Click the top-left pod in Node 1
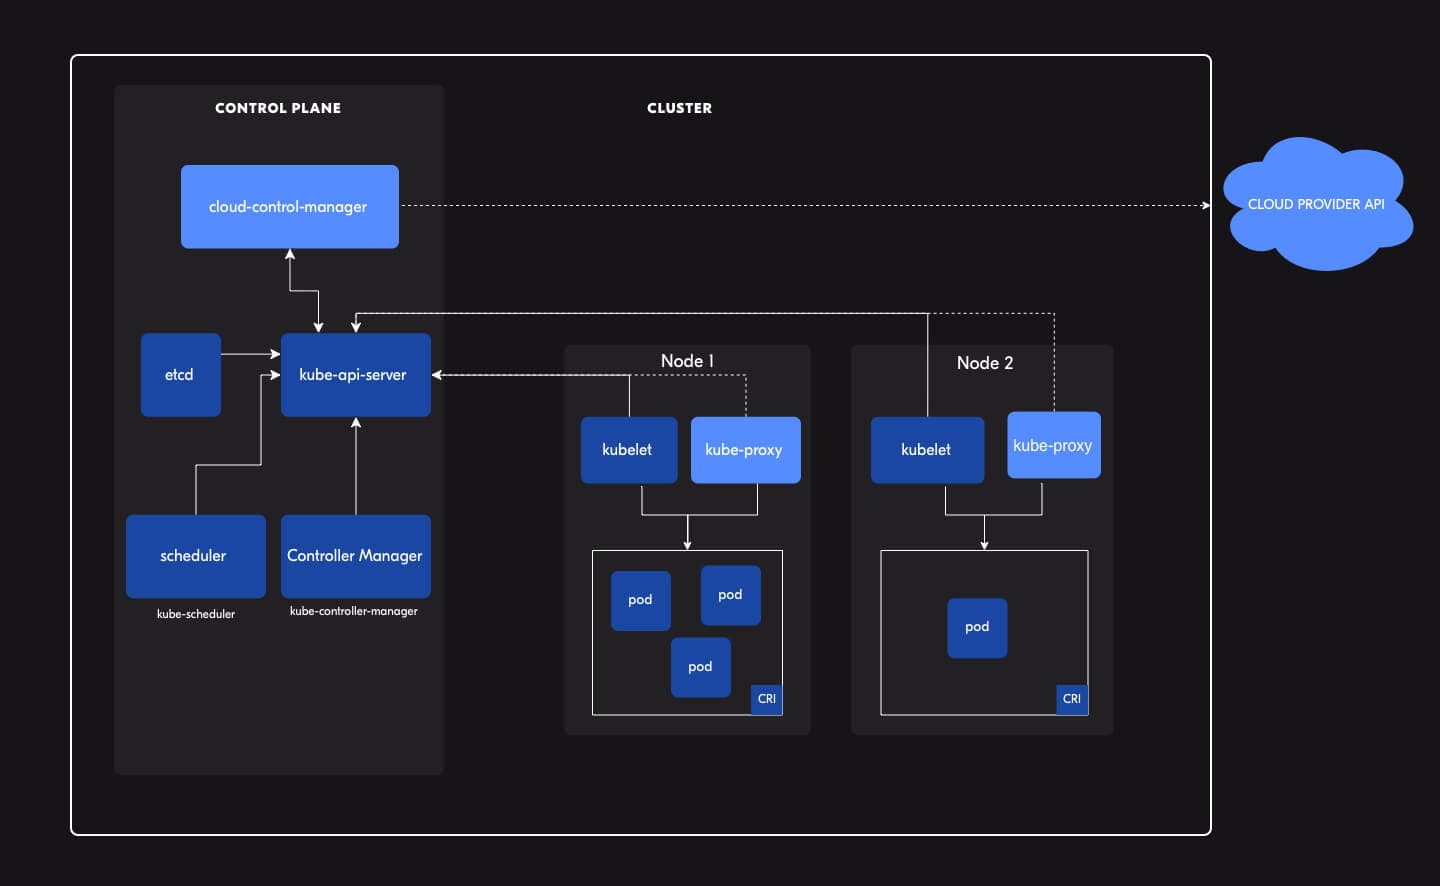Viewport: 1440px width, 886px height. [640, 600]
